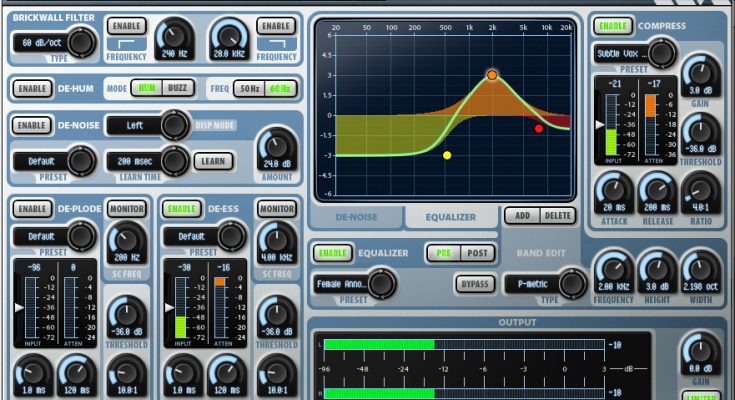This screenshot has height=400, width=735.
Task: Switch De-Hum frequency to 50Hz
Action: (249, 89)
